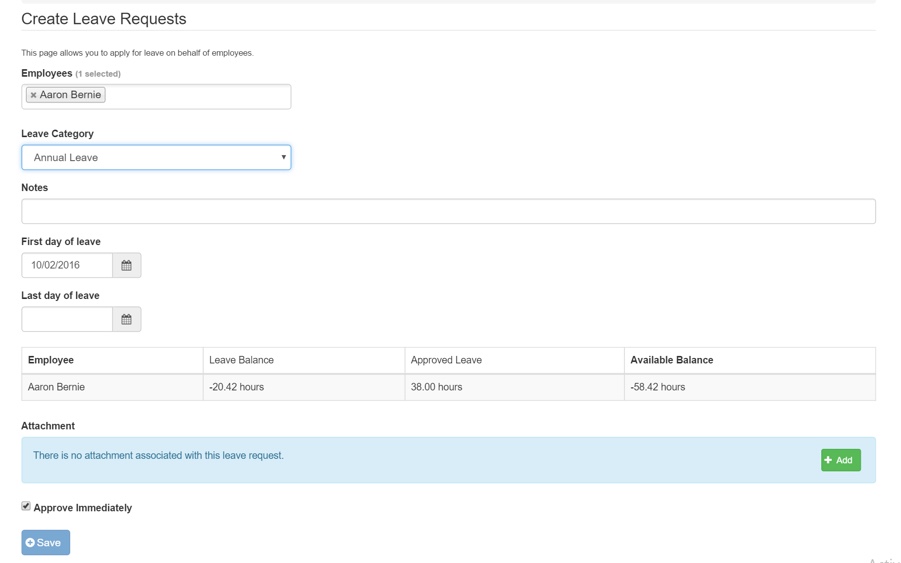The height and width of the screenshot is (563, 901).
Task: Click the Leave Category label
Action: point(57,134)
